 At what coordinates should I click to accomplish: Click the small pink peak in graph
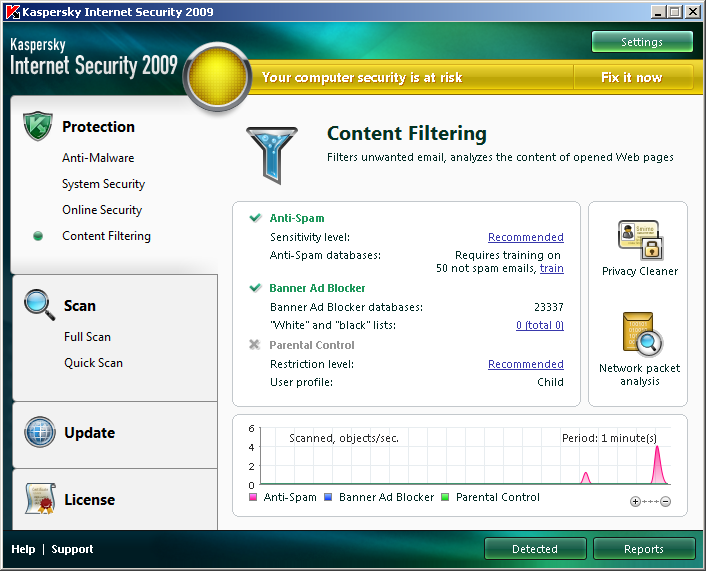[x=586, y=478]
